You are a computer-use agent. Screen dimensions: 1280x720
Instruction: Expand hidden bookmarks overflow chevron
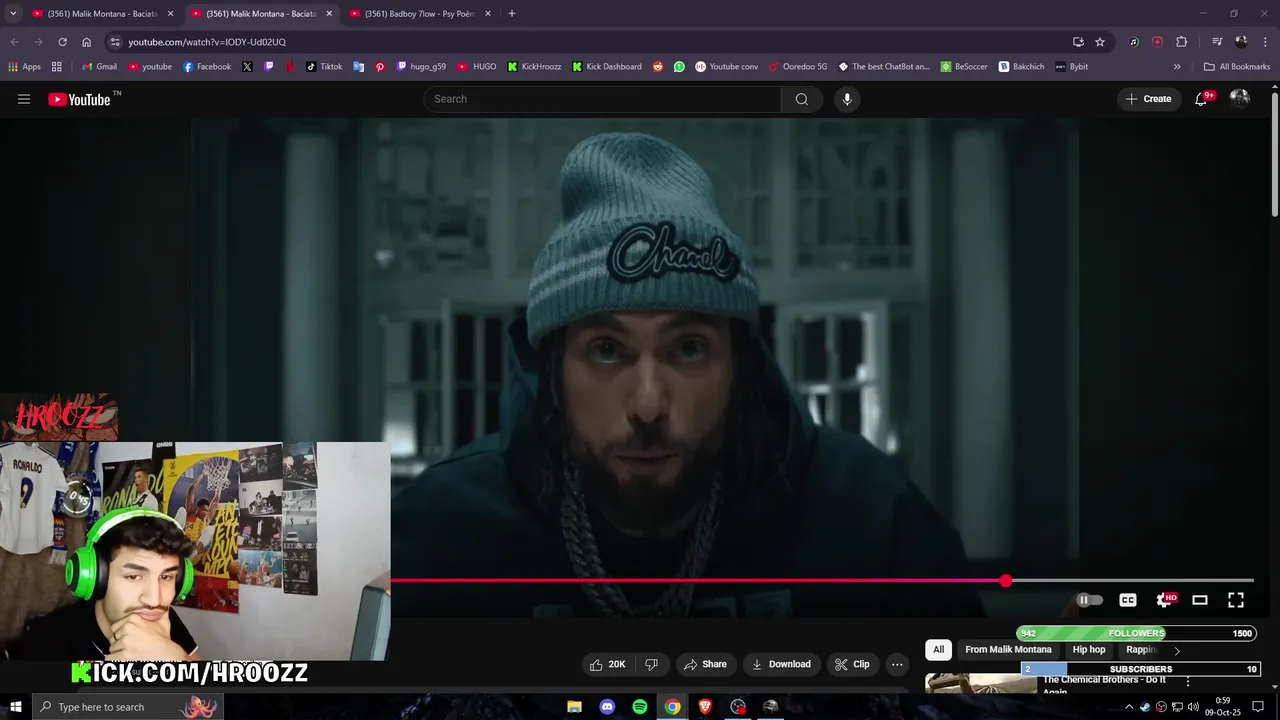click(1177, 67)
